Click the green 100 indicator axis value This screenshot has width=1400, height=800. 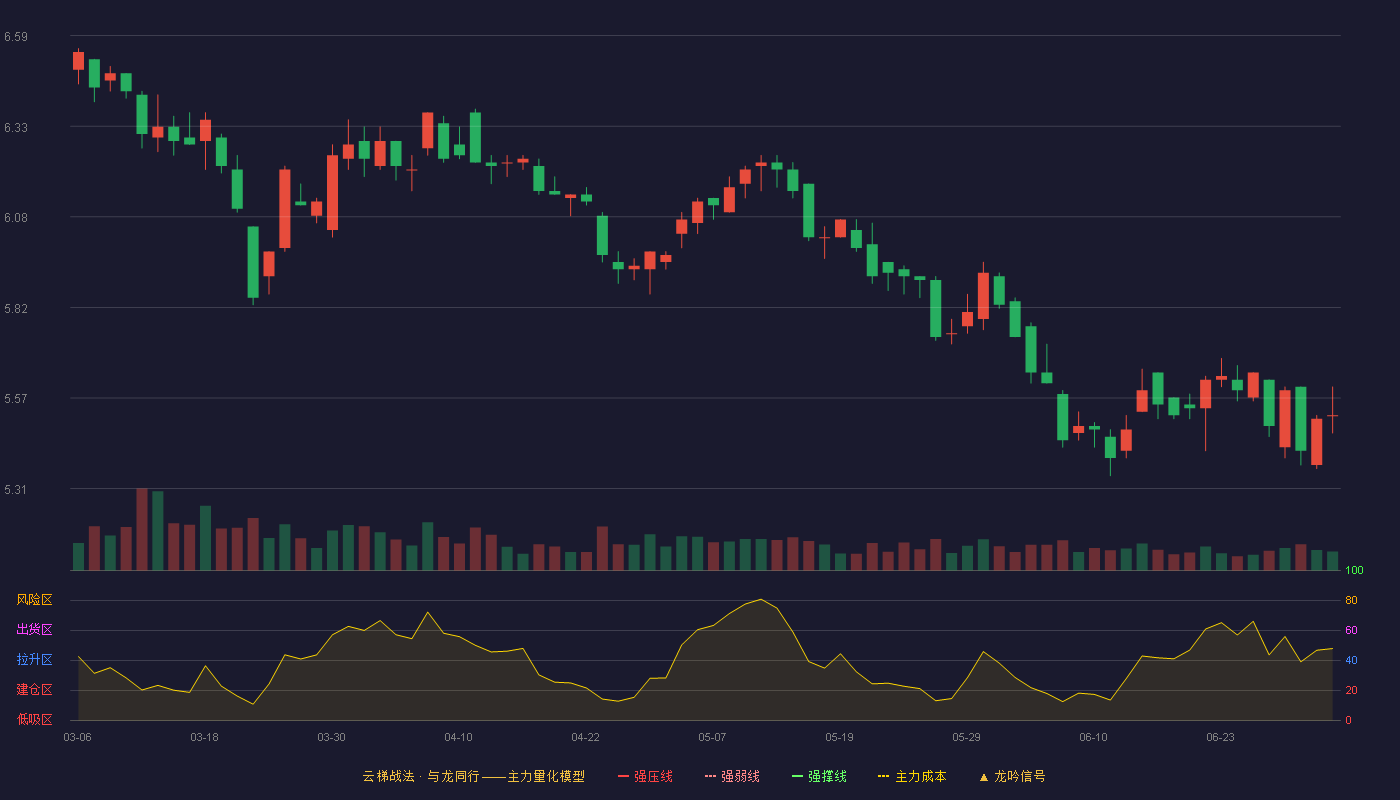pos(1354,570)
